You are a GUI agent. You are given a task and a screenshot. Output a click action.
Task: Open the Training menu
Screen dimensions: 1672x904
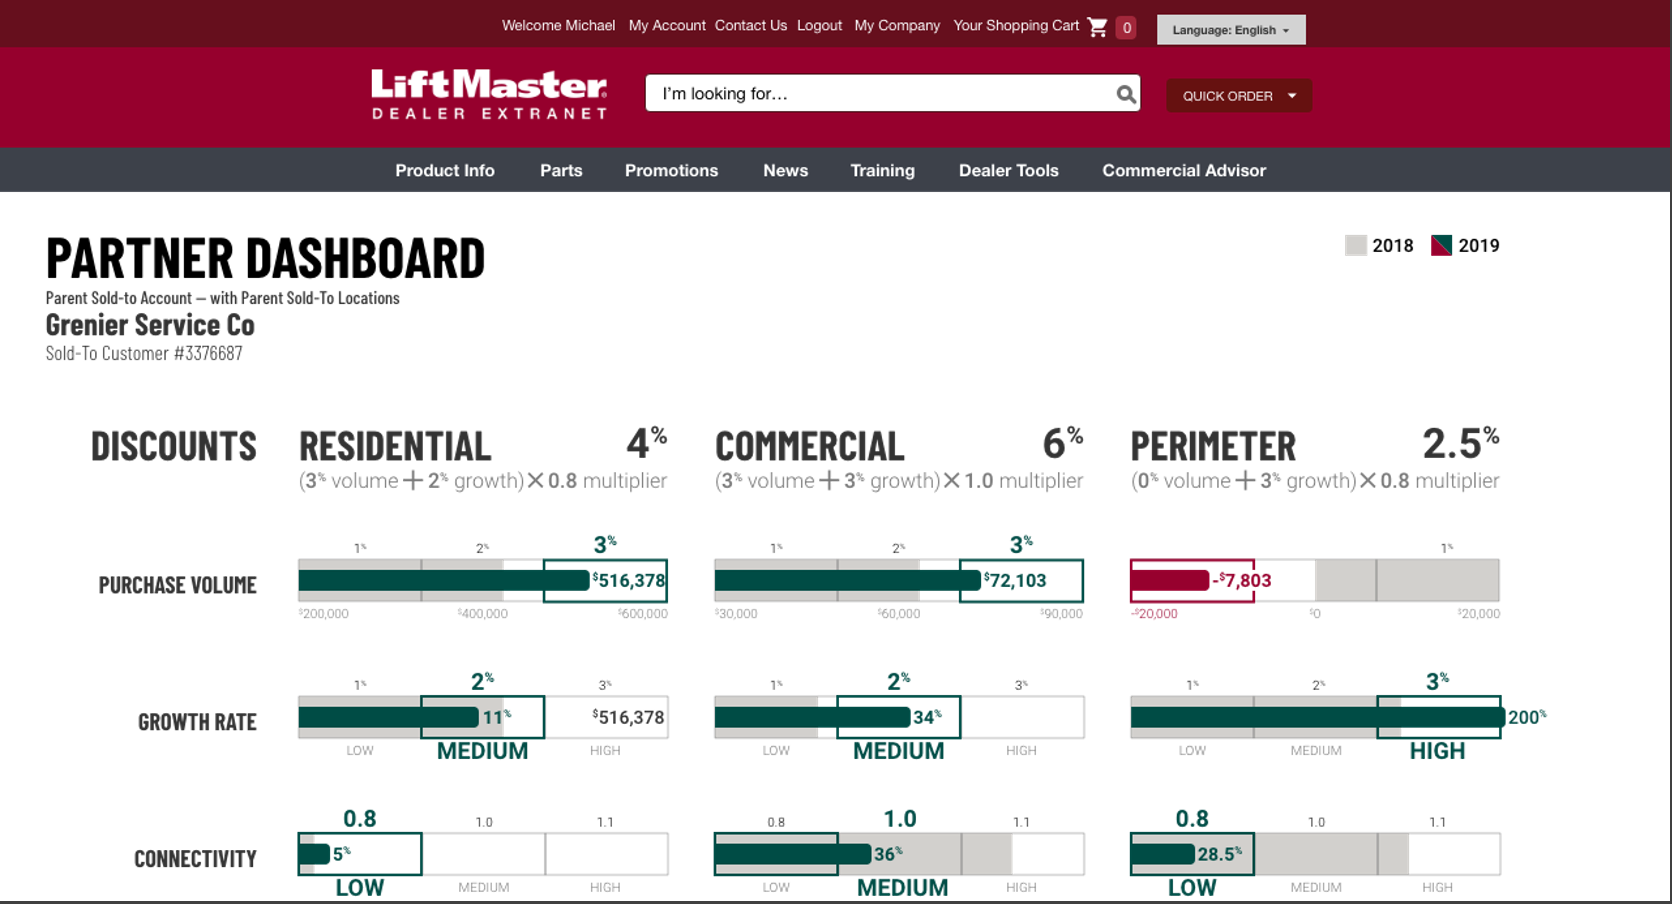tap(882, 171)
